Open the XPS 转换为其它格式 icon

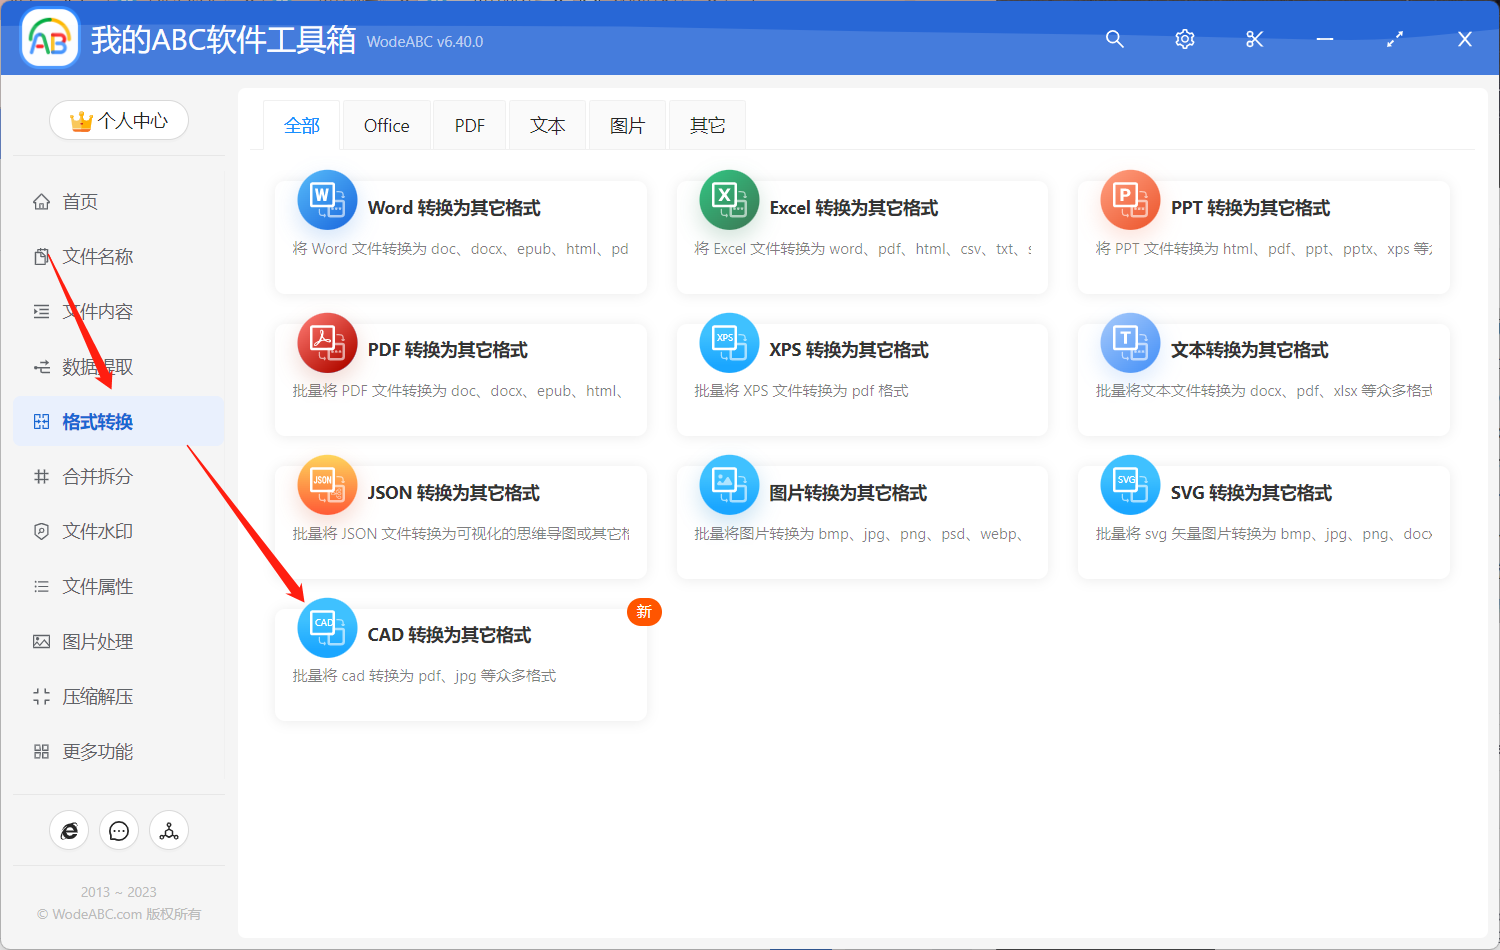[x=728, y=342]
